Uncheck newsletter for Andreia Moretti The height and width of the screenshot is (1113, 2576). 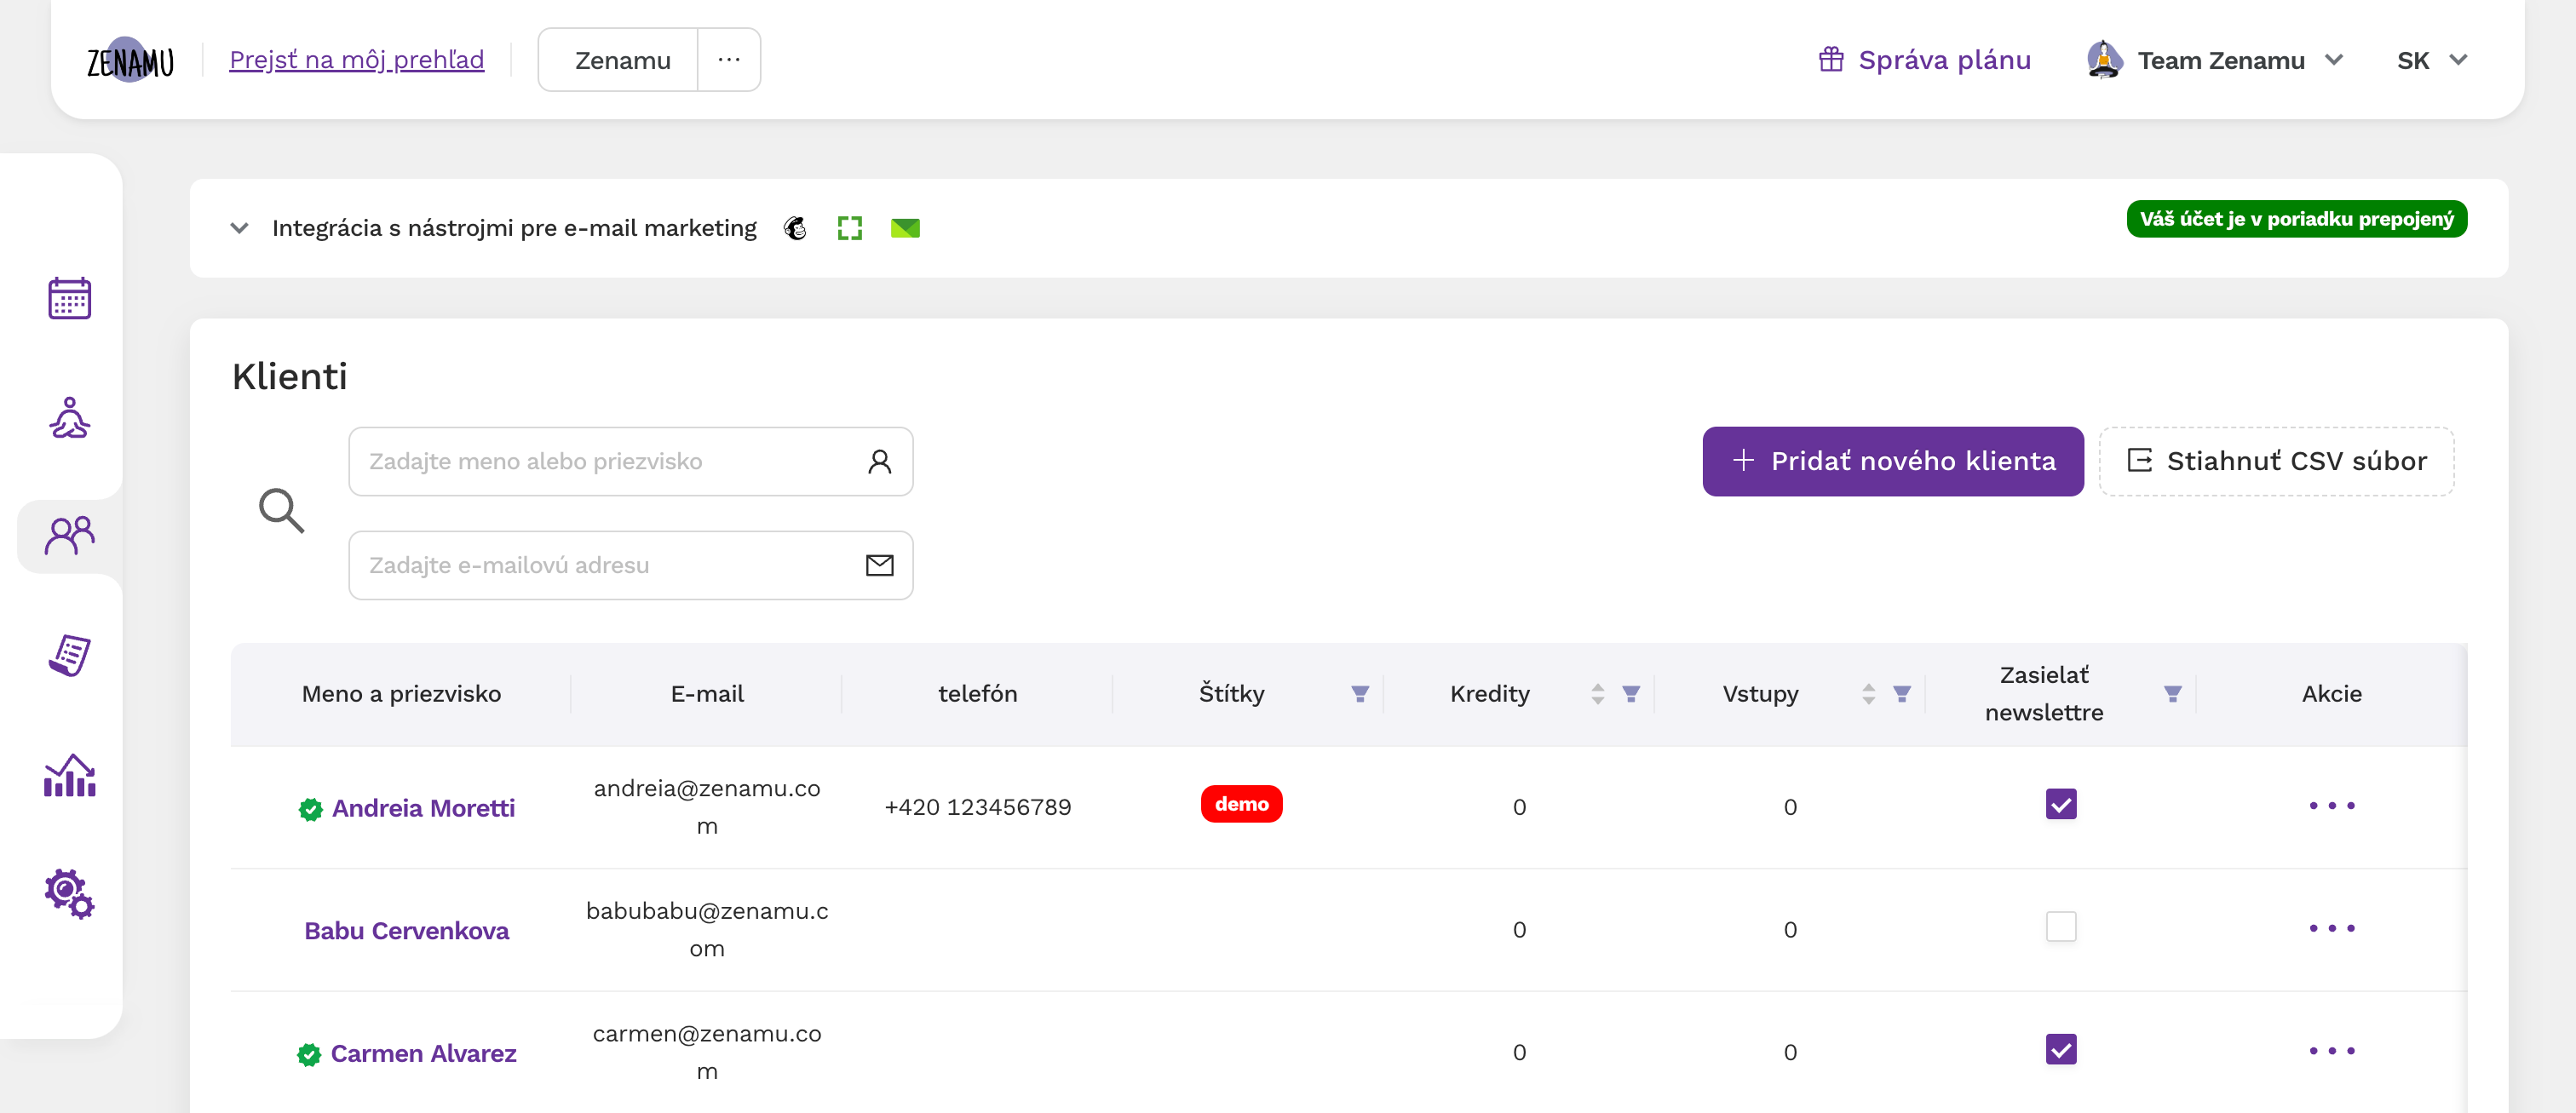click(2061, 804)
